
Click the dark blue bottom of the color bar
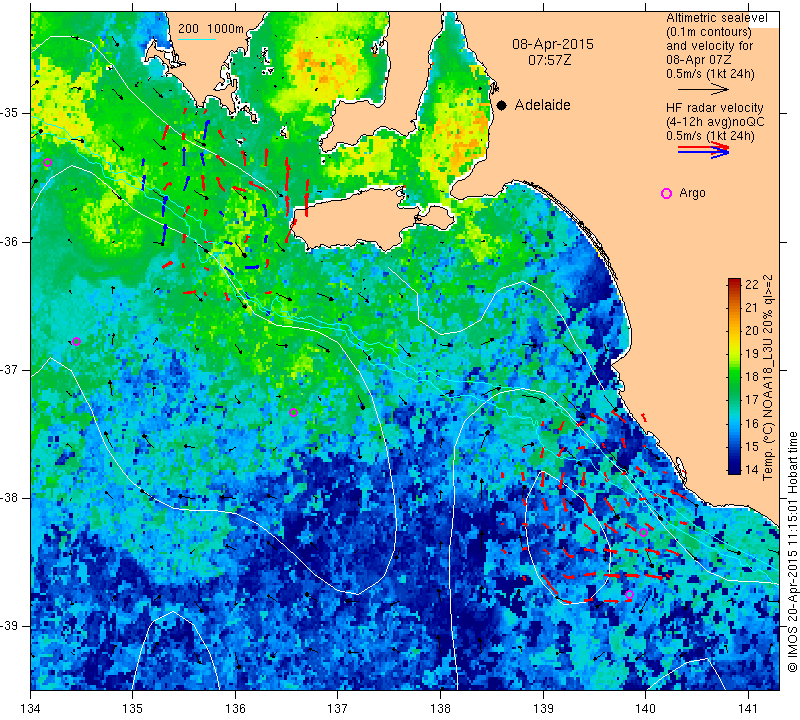click(x=734, y=470)
